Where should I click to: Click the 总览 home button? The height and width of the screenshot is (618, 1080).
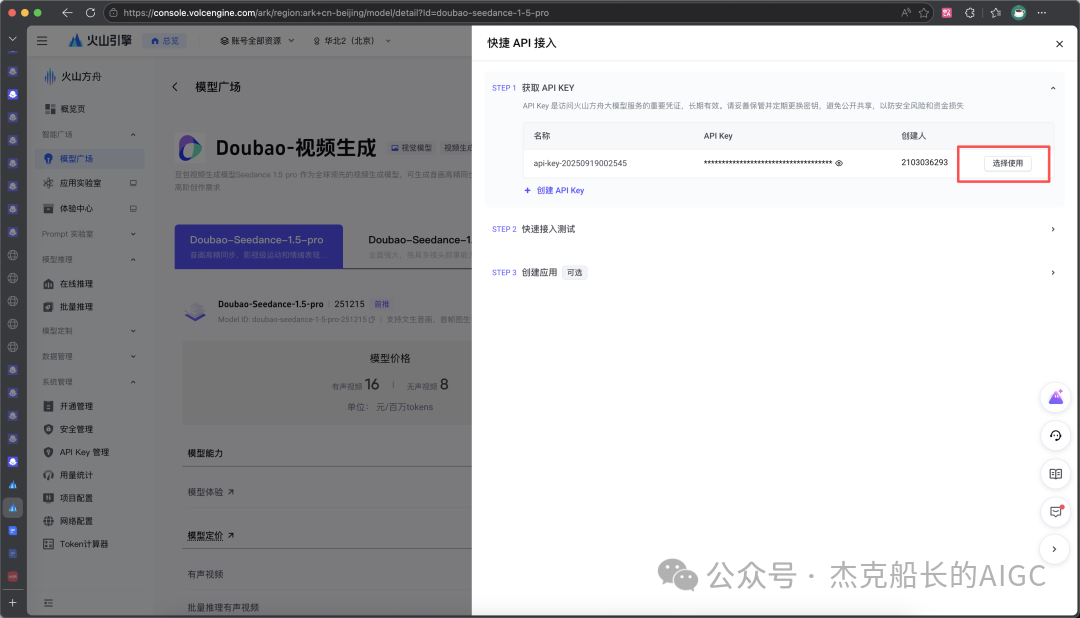point(165,41)
